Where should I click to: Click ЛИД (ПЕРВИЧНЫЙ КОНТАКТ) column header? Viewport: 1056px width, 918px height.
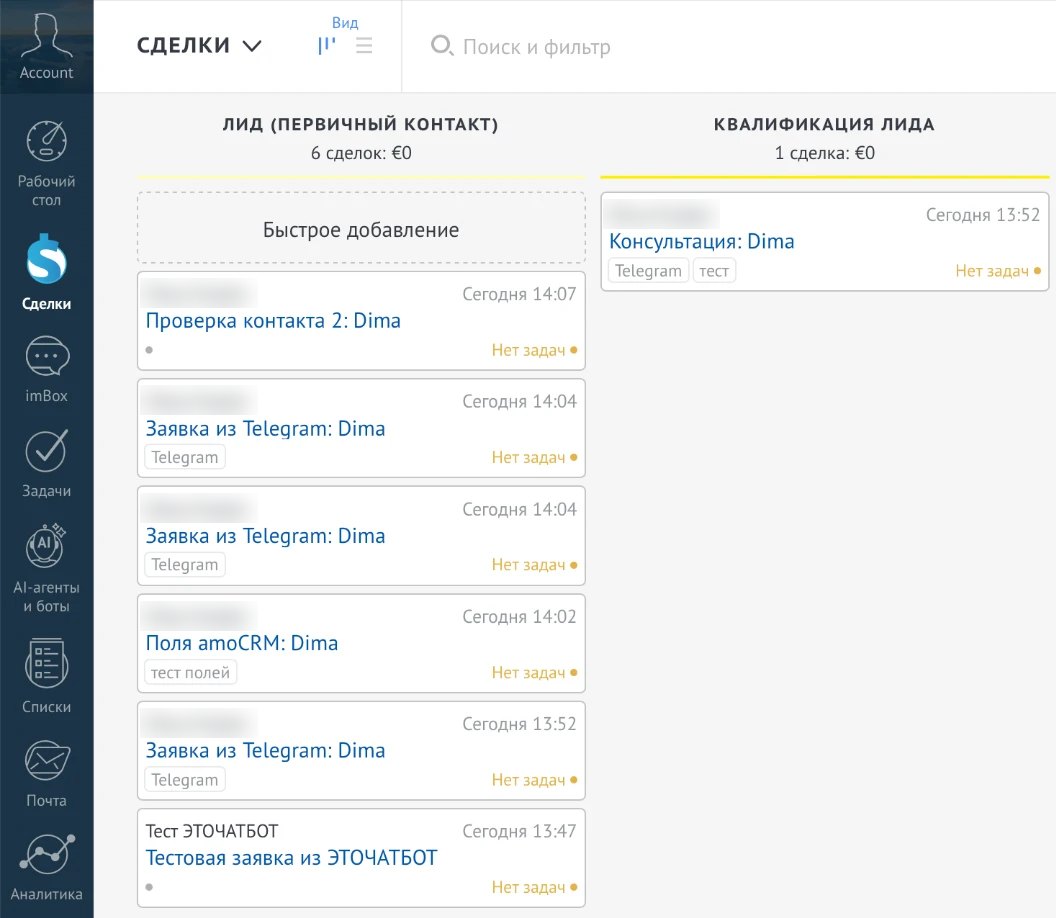pyautogui.click(x=360, y=125)
